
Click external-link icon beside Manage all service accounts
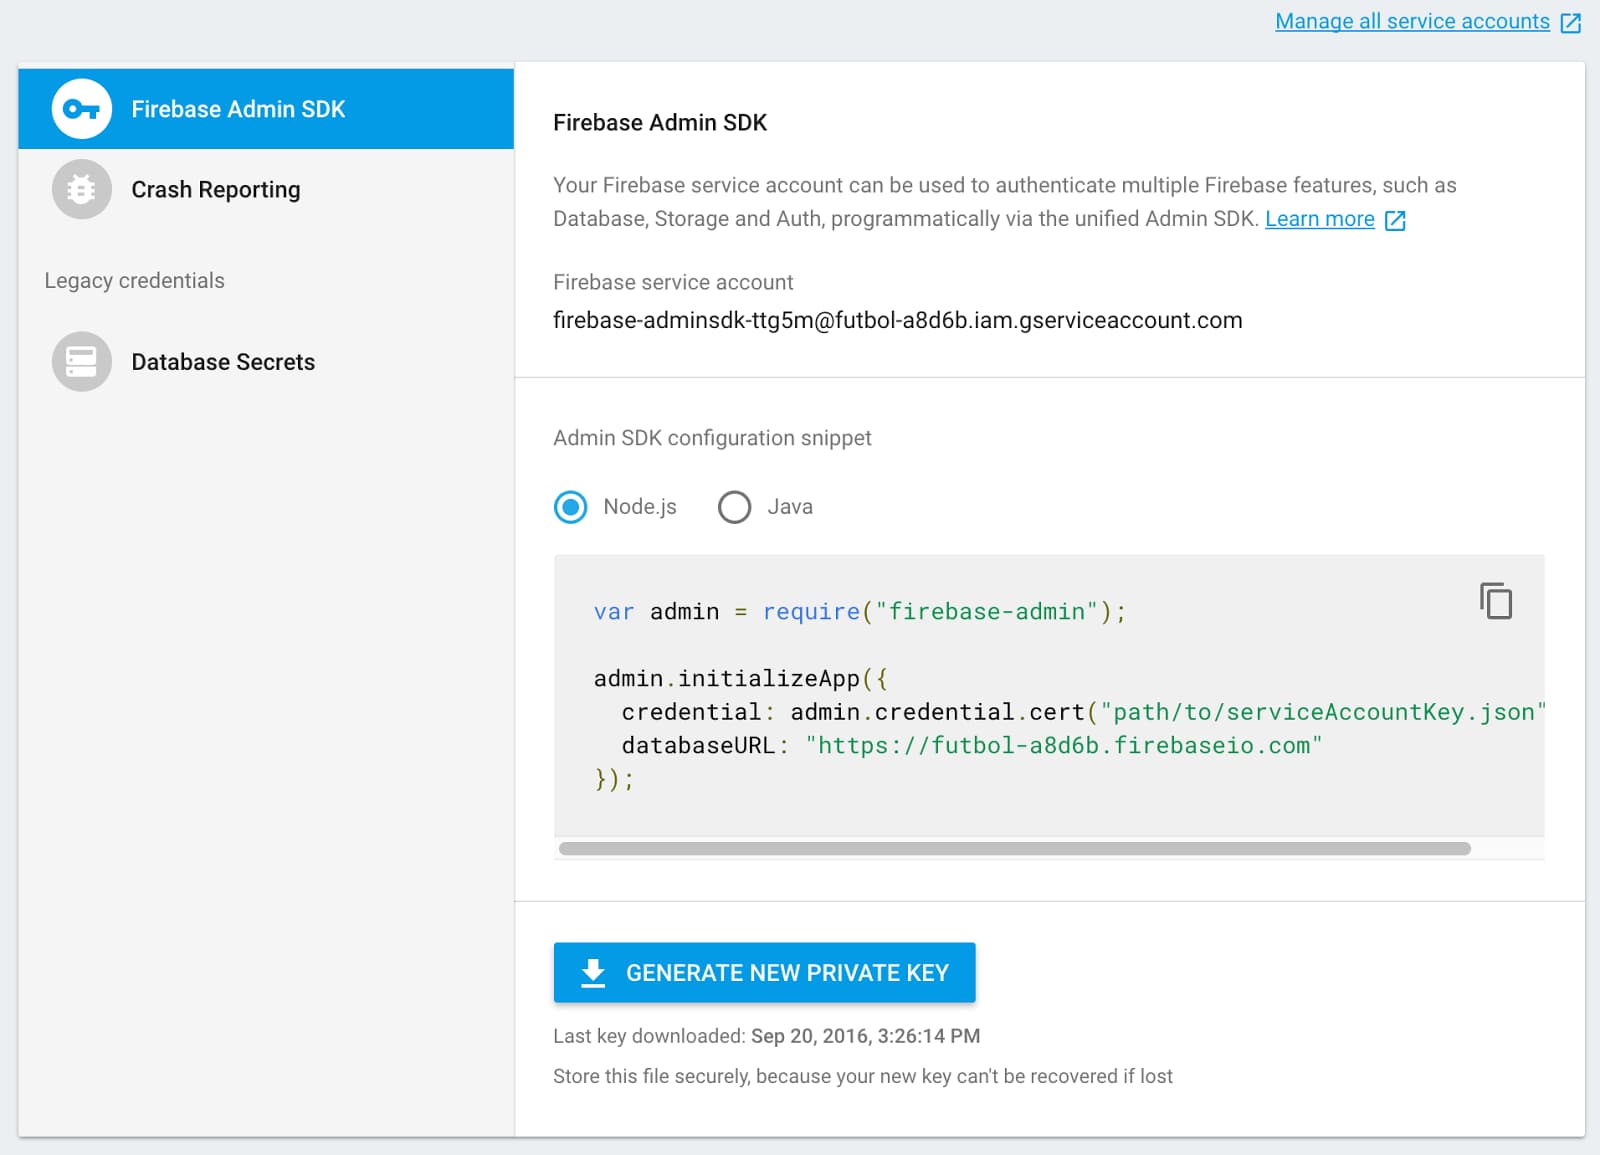[x=1571, y=22]
